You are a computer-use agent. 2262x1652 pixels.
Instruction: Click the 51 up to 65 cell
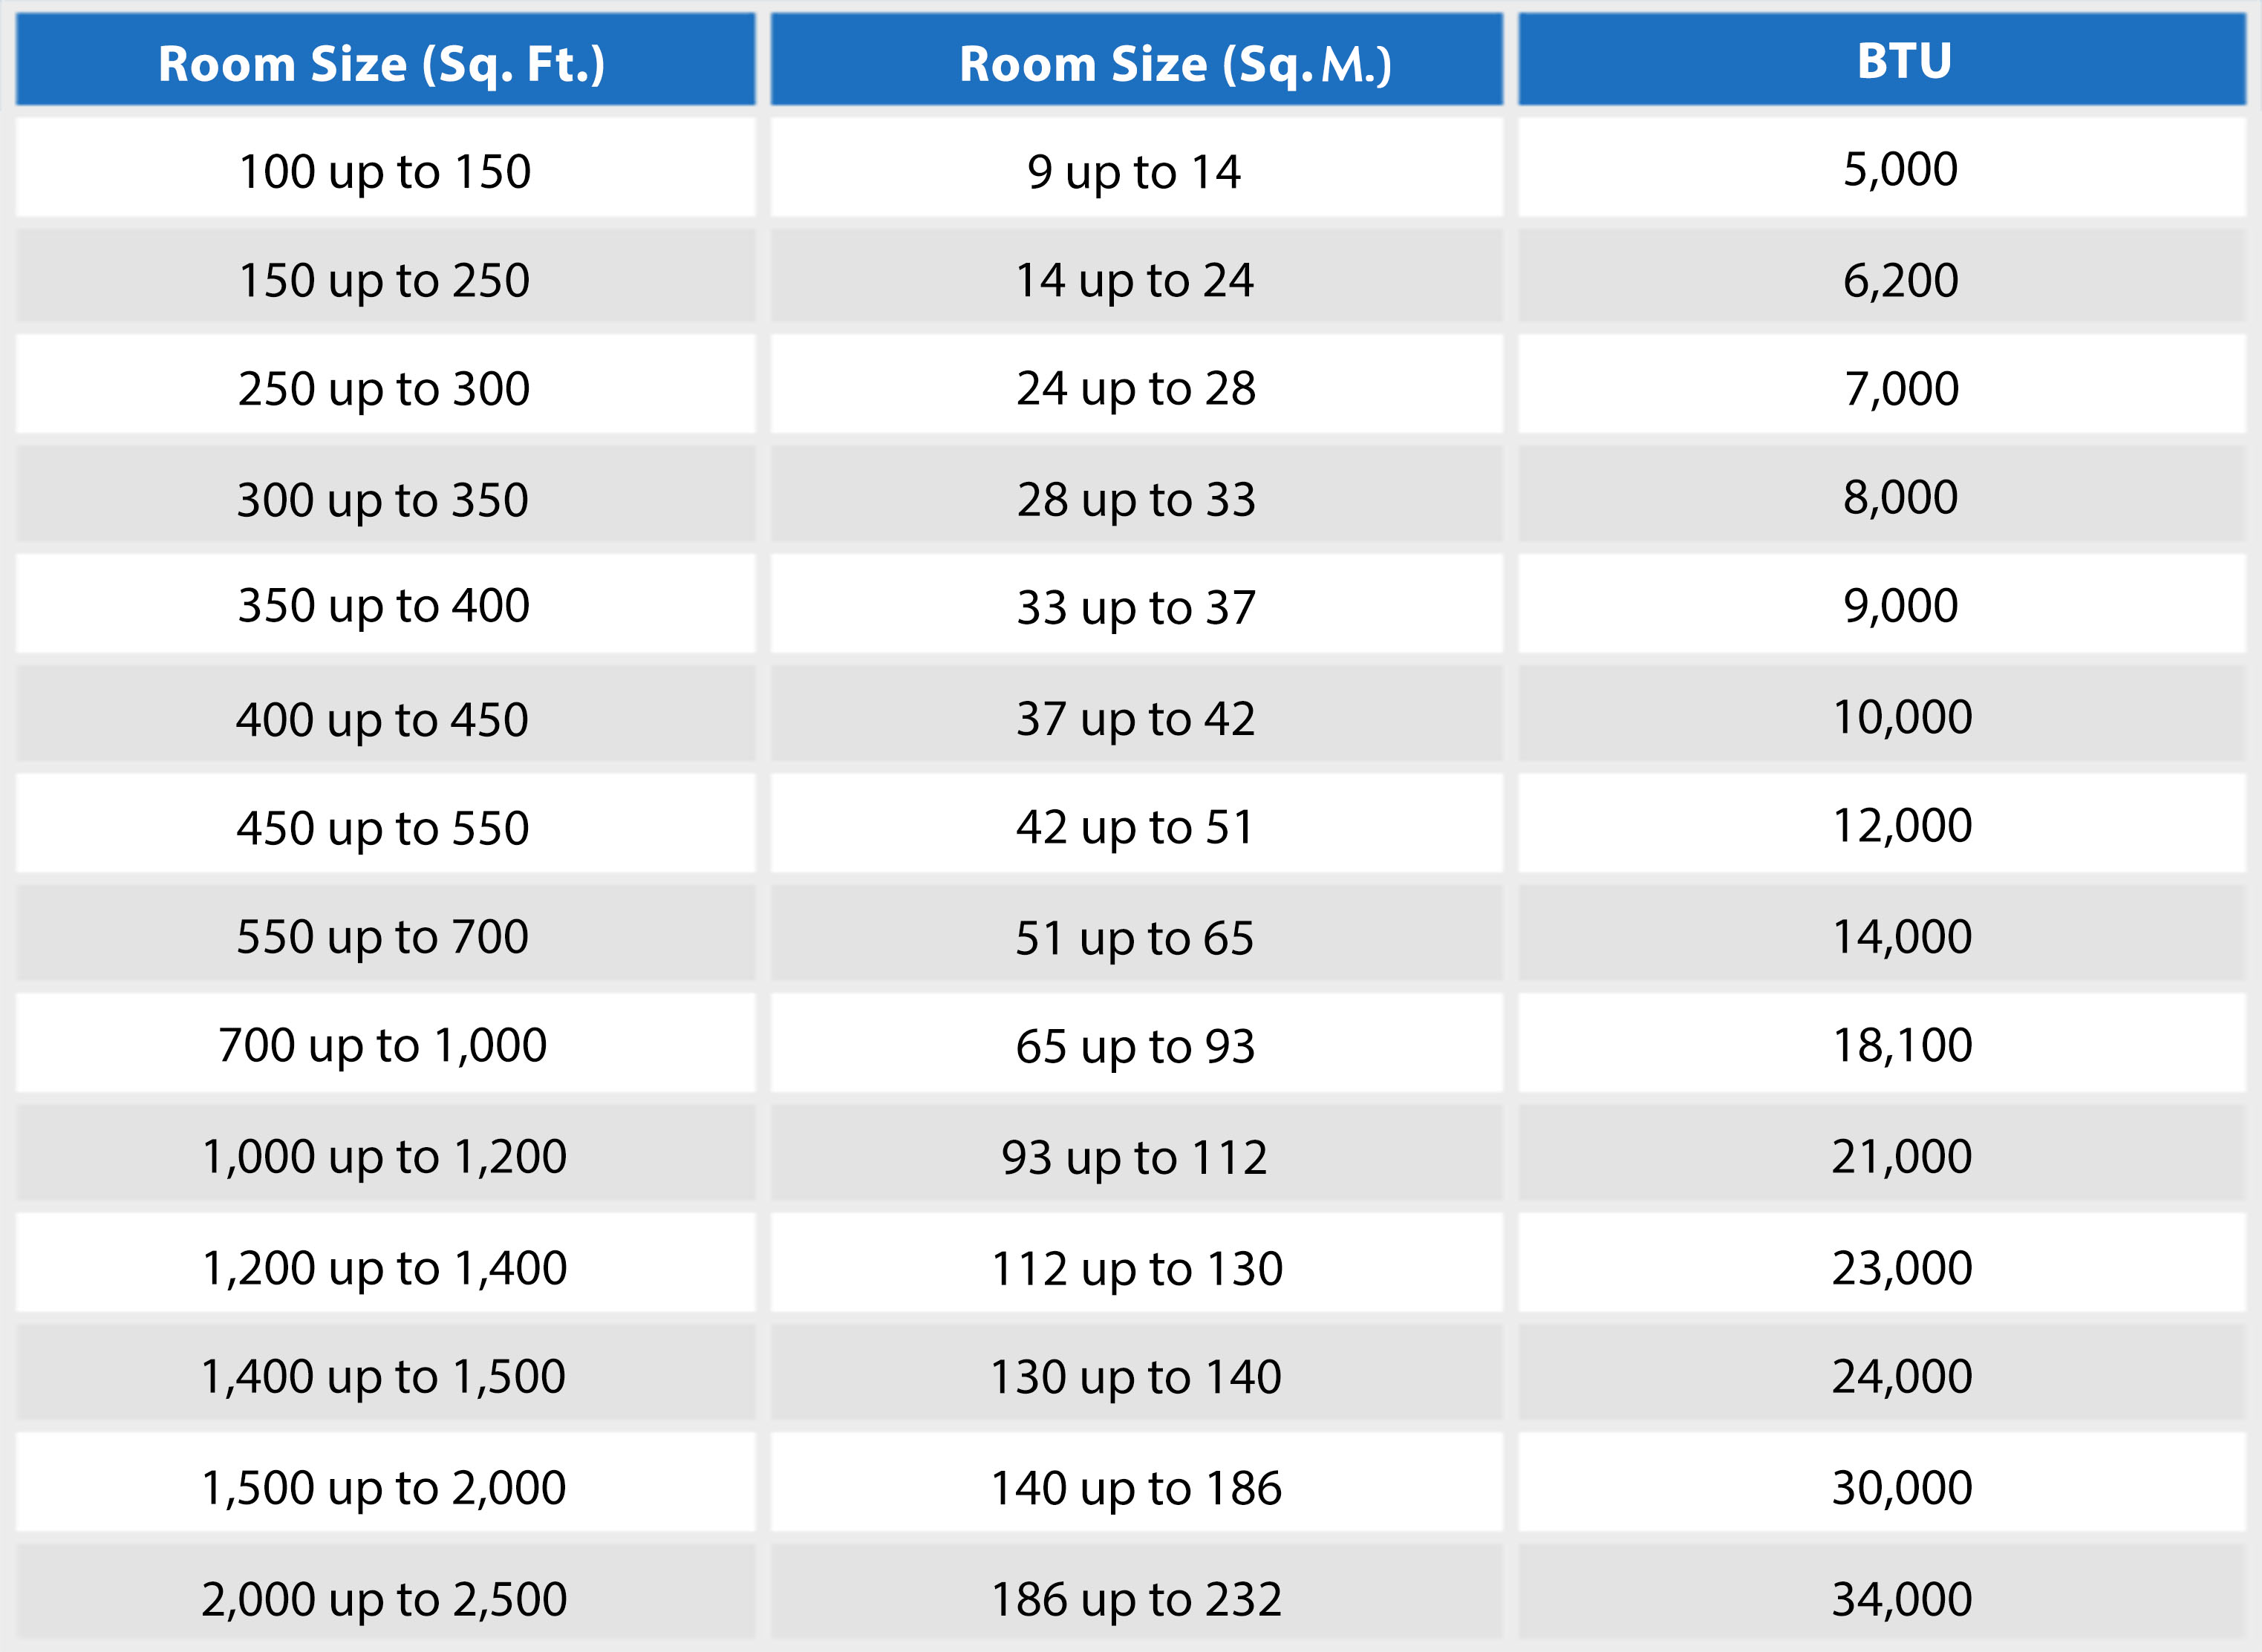tap(1134, 938)
